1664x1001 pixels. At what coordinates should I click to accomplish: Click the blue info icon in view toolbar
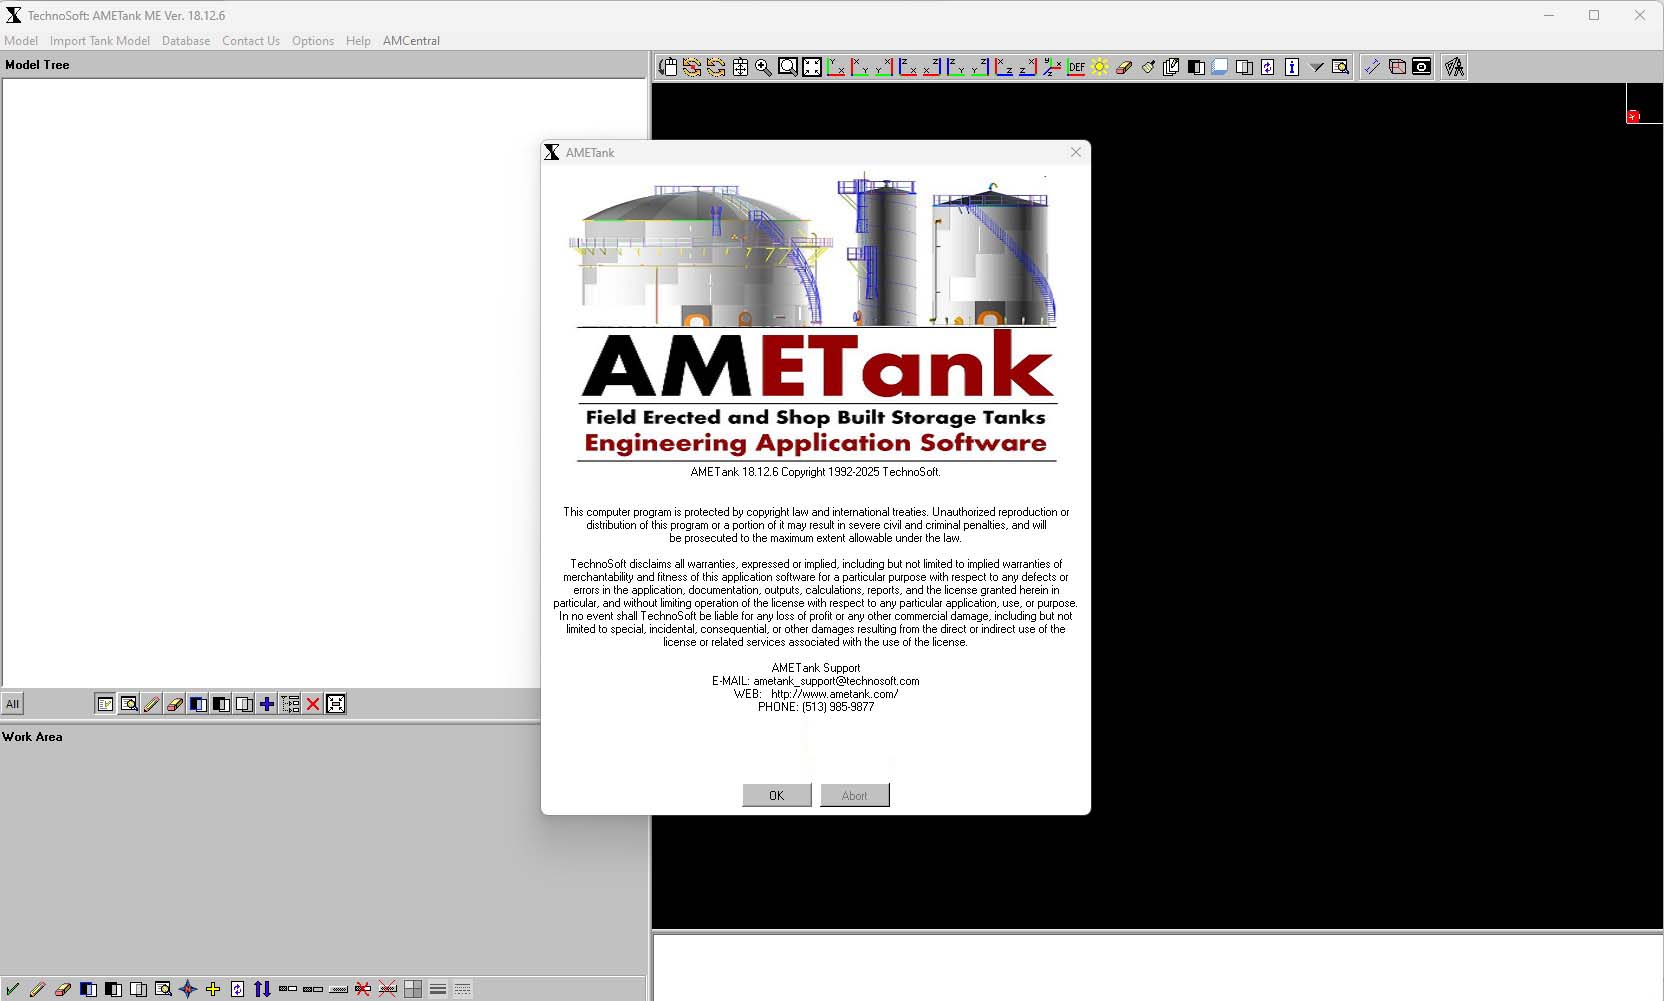point(1292,67)
